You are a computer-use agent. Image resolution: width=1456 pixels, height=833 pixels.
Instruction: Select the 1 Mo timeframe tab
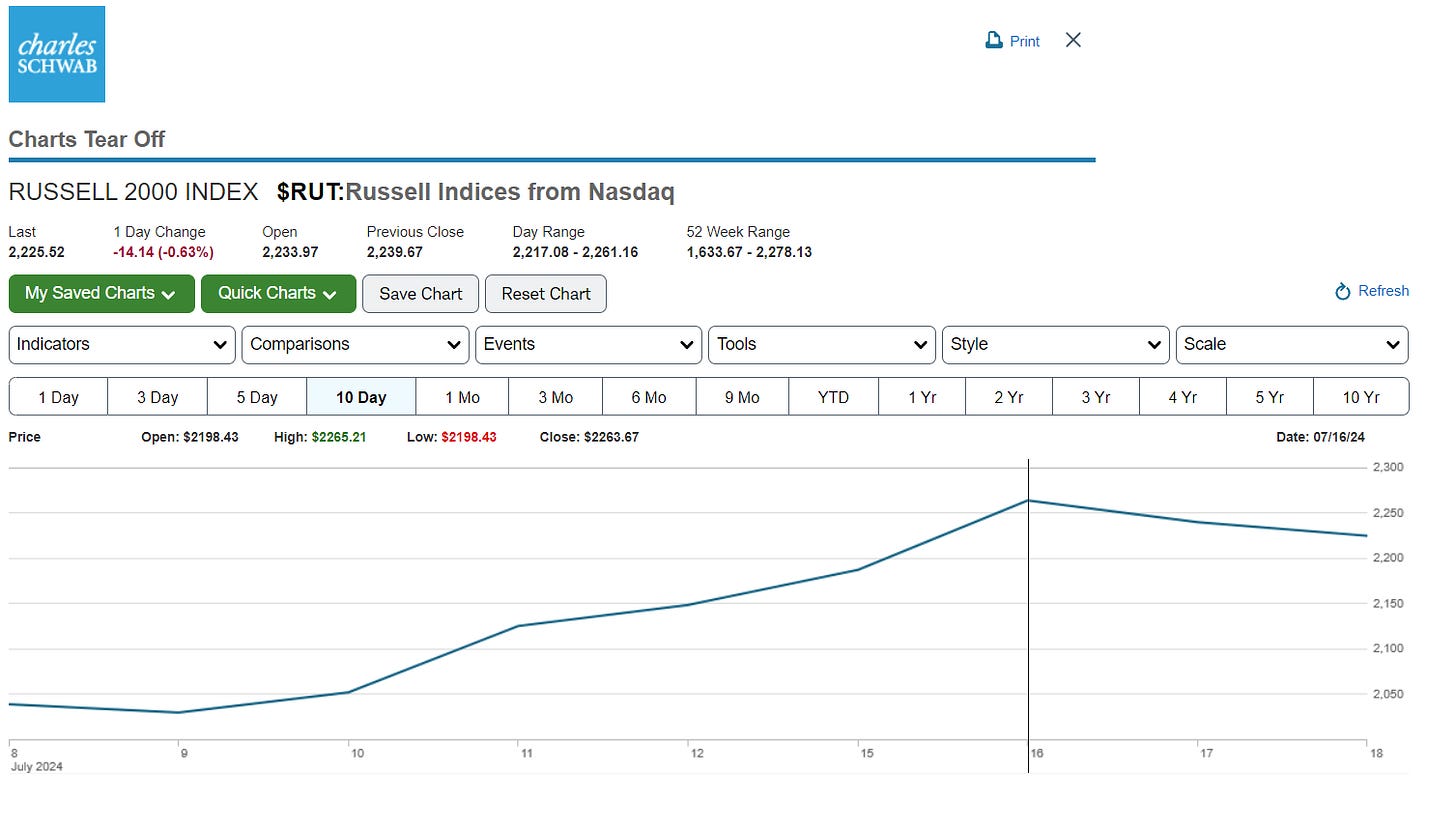coord(462,397)
